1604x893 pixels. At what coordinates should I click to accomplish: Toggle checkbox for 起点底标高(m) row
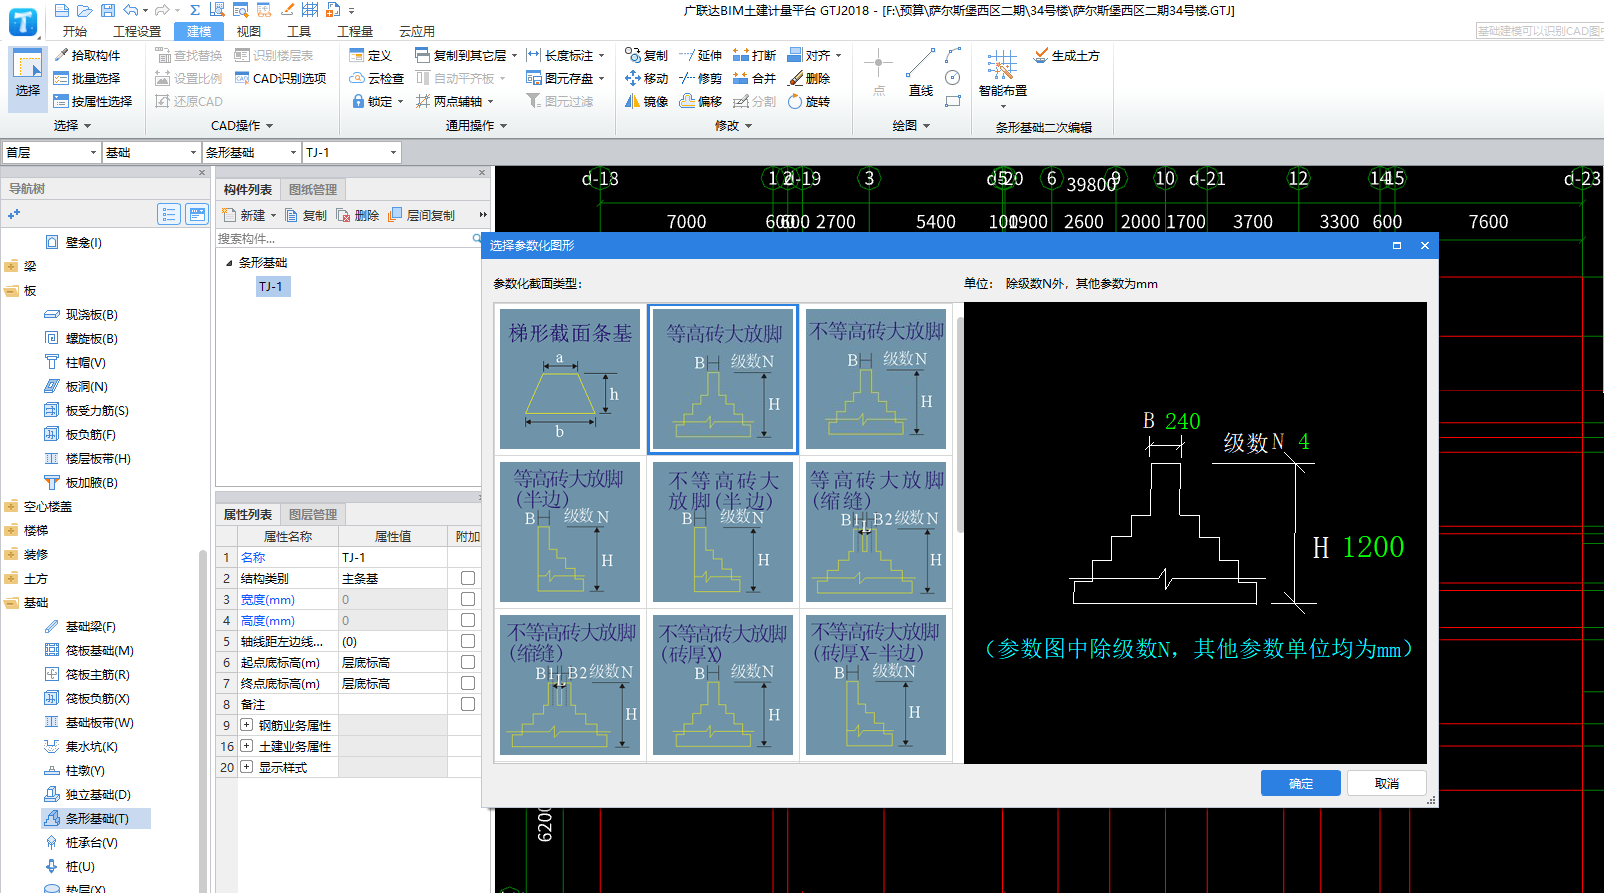coord(467,662)
